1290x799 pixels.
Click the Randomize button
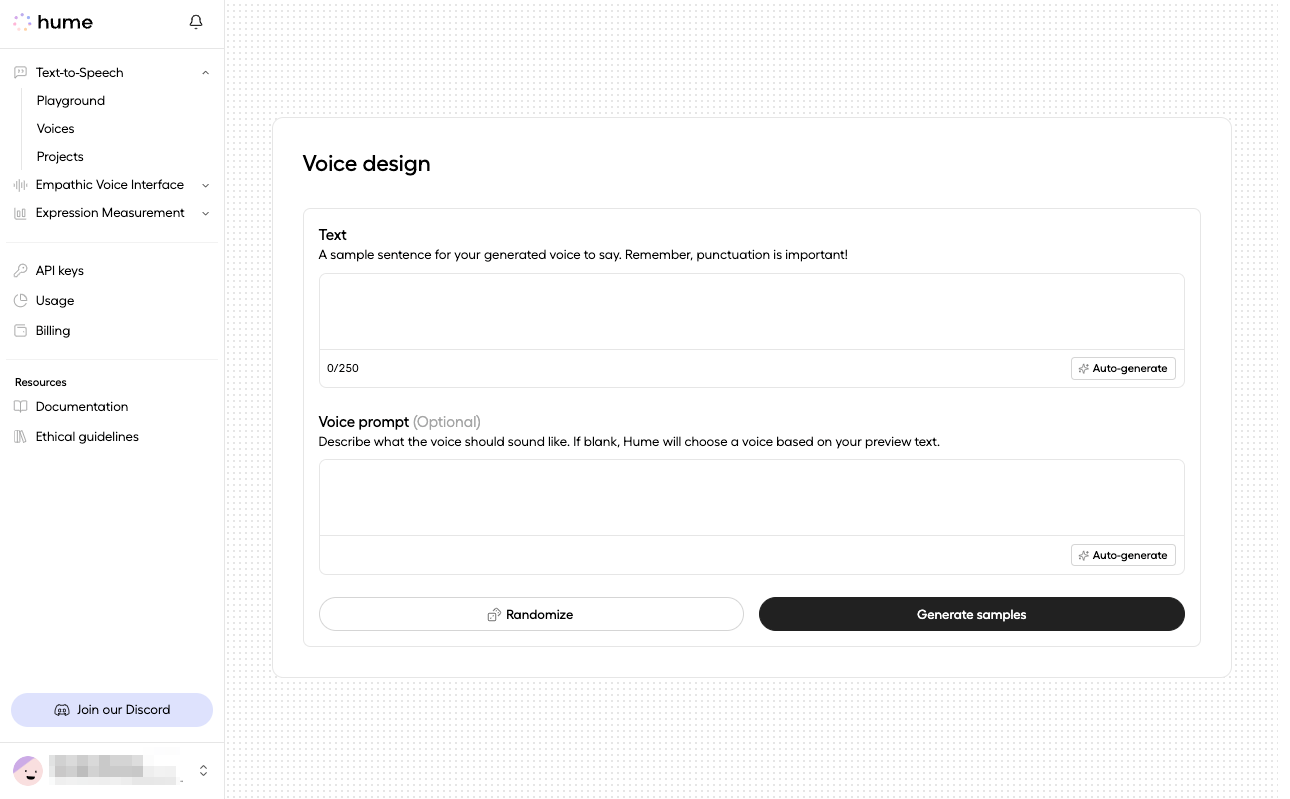(x=531, y=614)
